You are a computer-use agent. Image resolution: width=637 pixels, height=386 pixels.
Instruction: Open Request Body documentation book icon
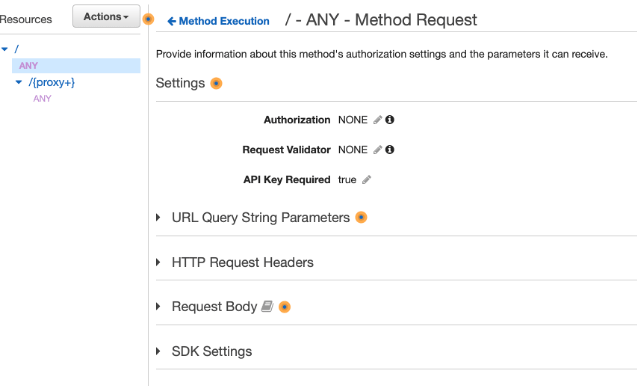[267, 306]
